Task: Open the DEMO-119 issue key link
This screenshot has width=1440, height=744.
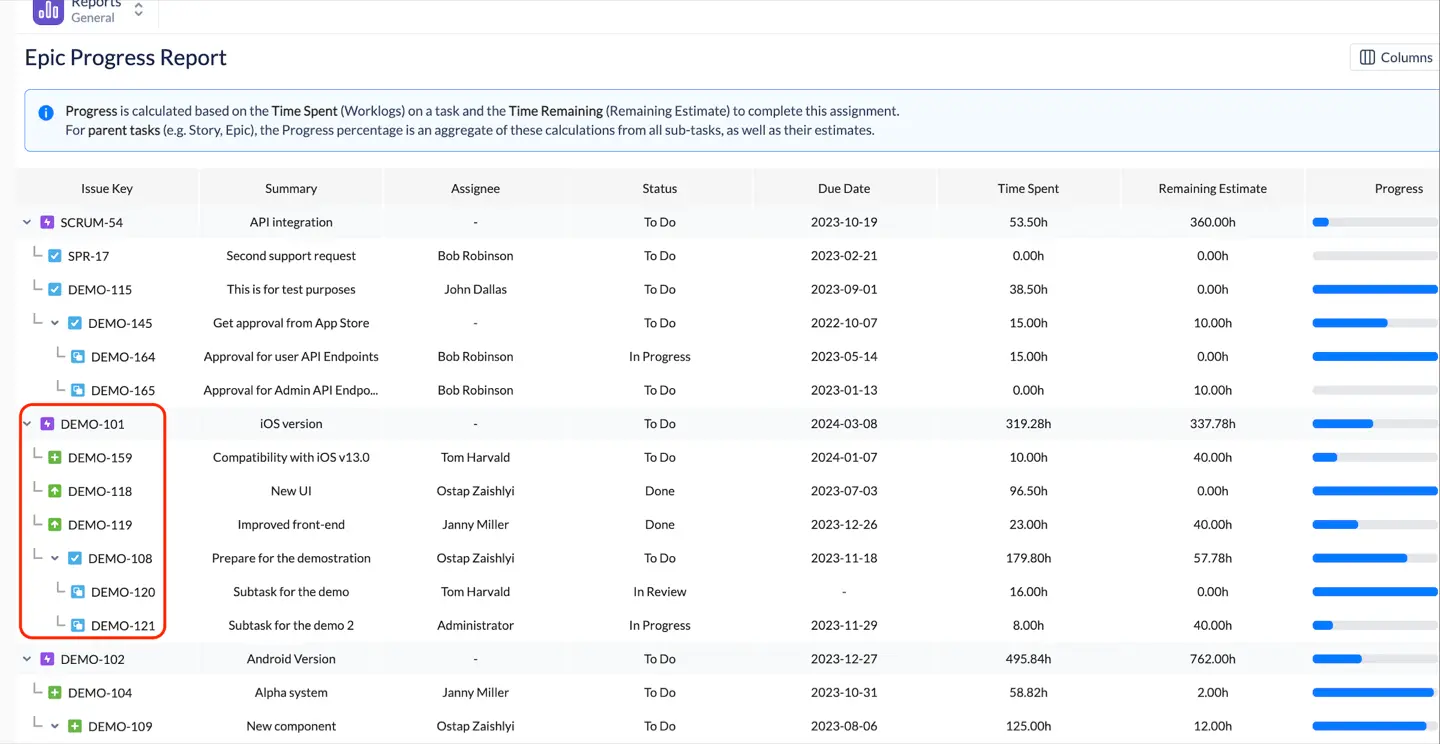Action: pyautogui.click(x=100, y=525)
